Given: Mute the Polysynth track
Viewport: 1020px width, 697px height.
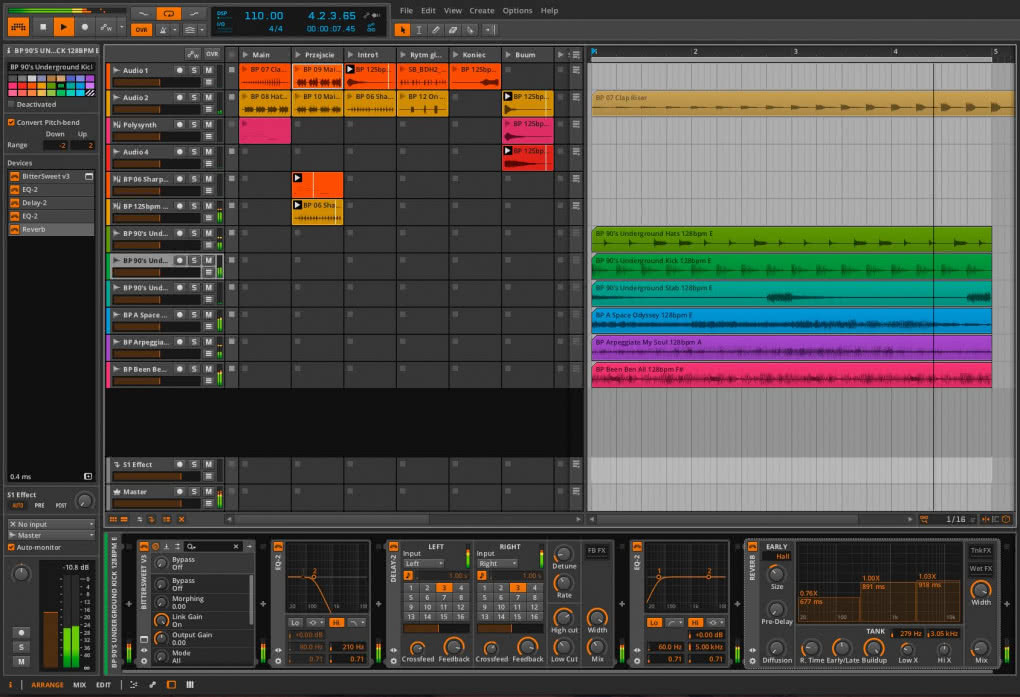Looking at the screenshot, I should (209, 124).
